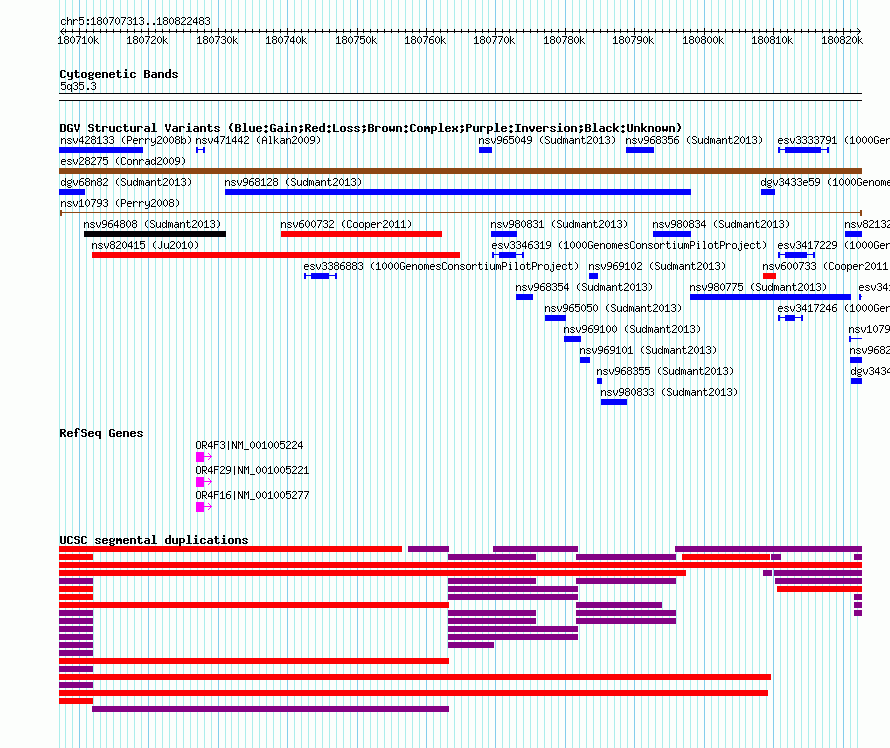This screenshot has height=748, width=890.
Task: Click the UCSC segmental duplications track title
Action: coord(154,540)
